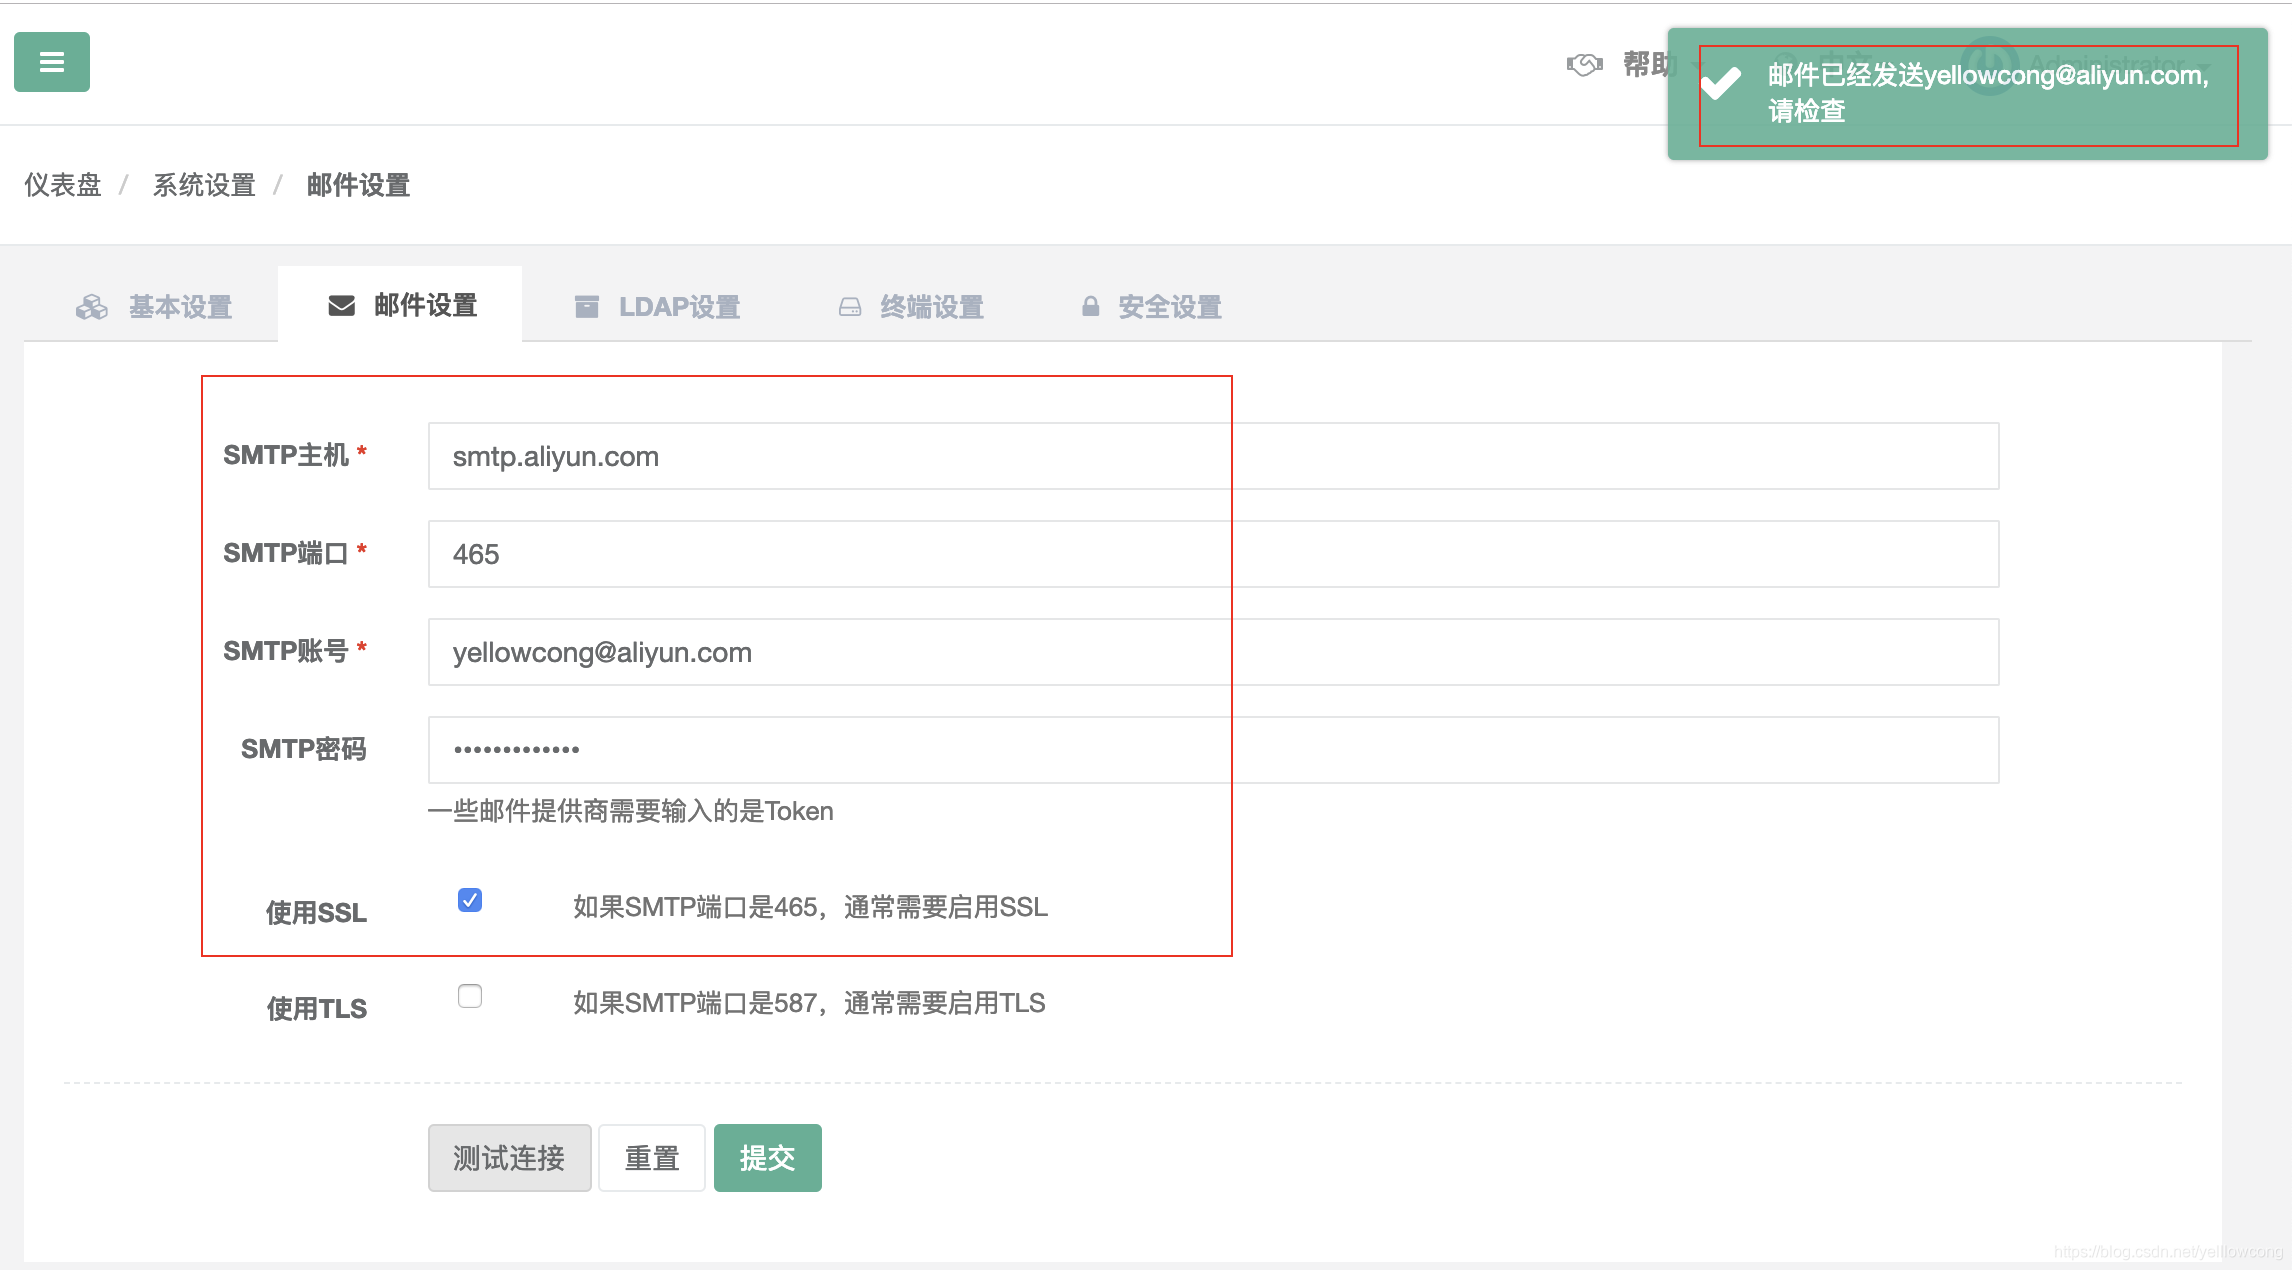2292x1270 pixels.
Task: Click the handshake help icon
Action: tap(1585, 65)
